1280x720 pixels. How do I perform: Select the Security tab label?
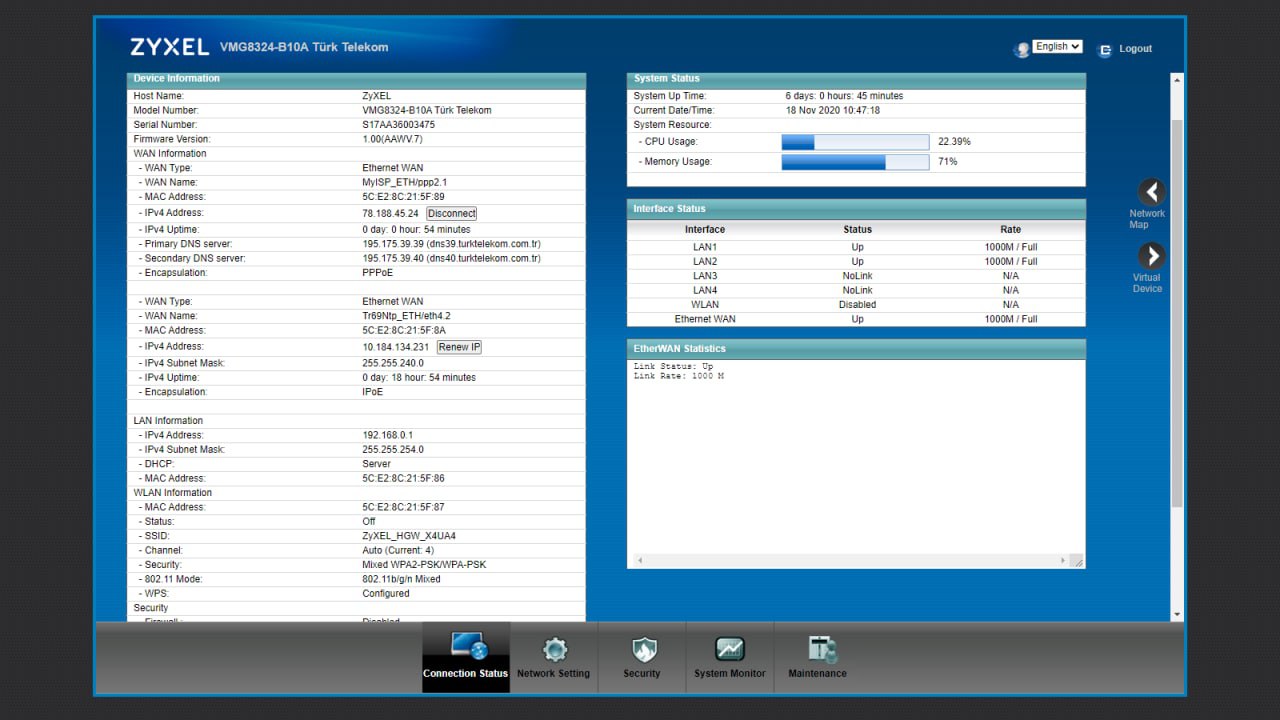coord(642,674)
